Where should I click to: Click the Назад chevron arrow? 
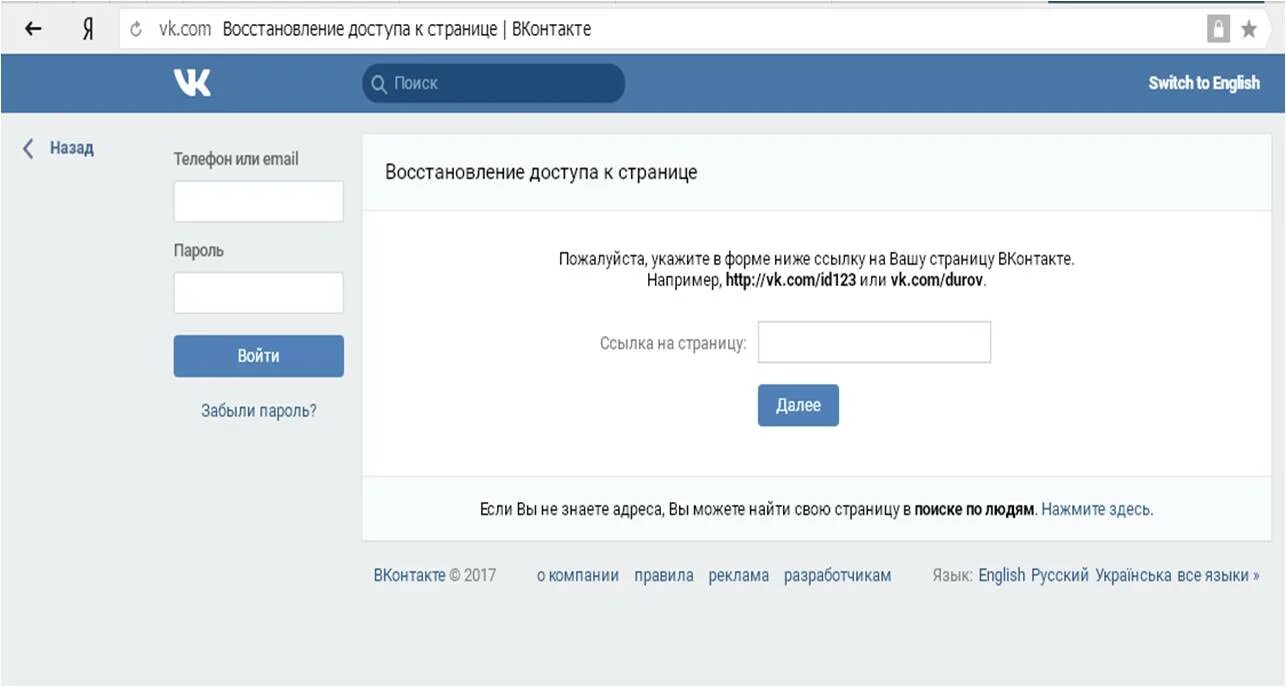(x=28, y=149)
